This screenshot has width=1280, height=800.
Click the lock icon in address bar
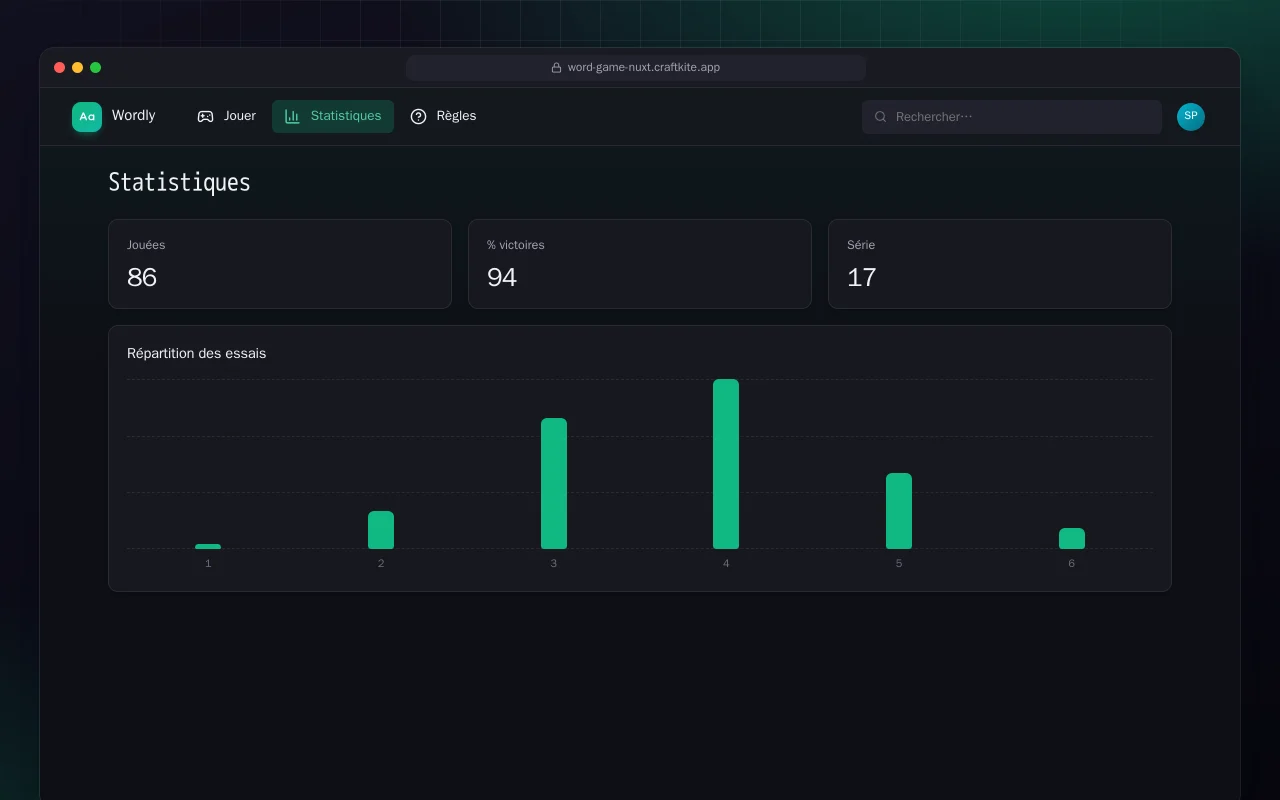click(556, 68)
